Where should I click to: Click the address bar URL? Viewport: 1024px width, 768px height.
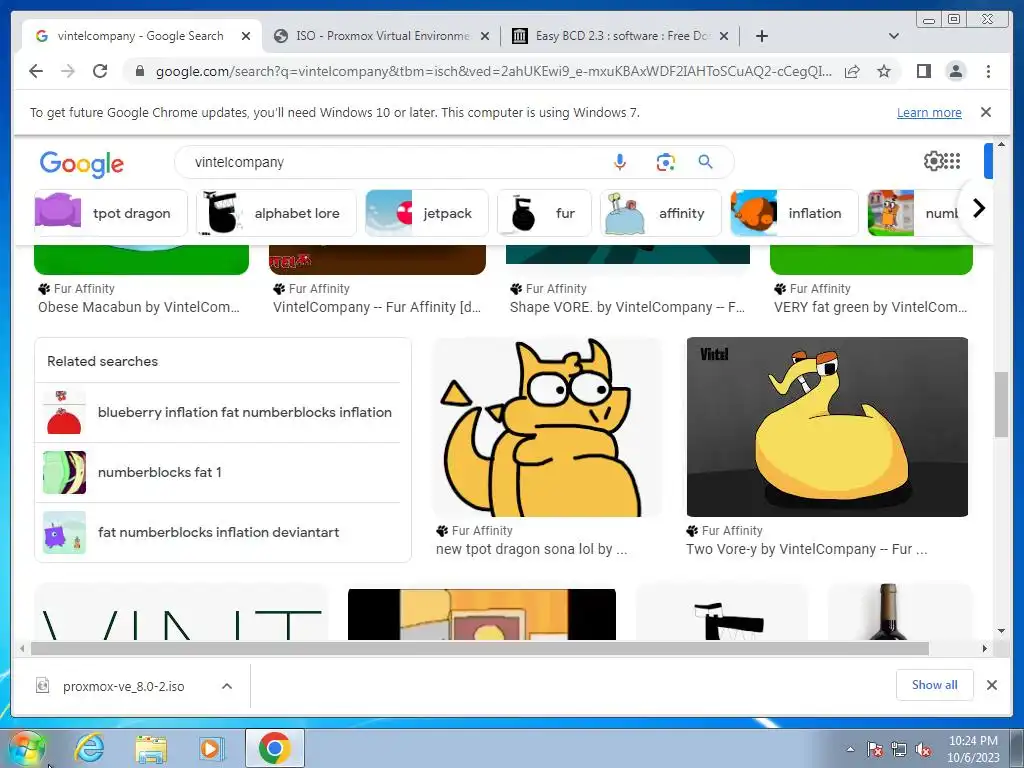(x=493, y=72)
